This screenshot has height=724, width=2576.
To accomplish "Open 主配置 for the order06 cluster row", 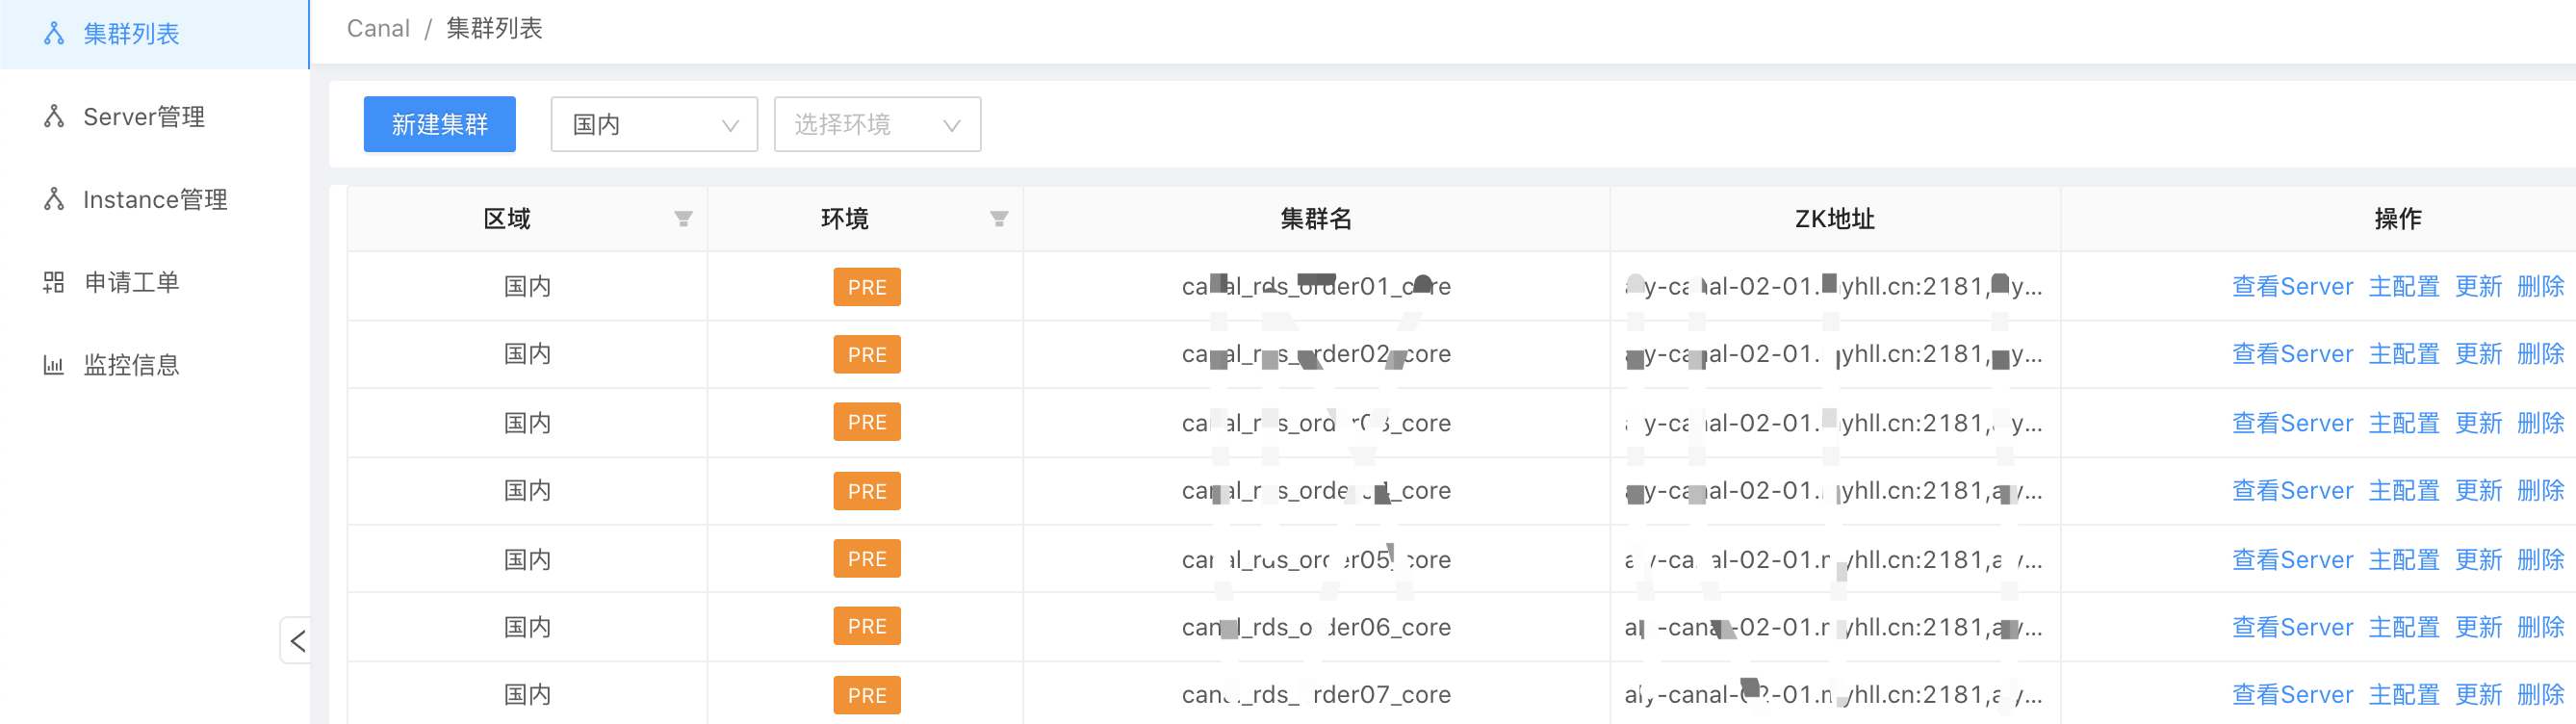I will 2404,627.
